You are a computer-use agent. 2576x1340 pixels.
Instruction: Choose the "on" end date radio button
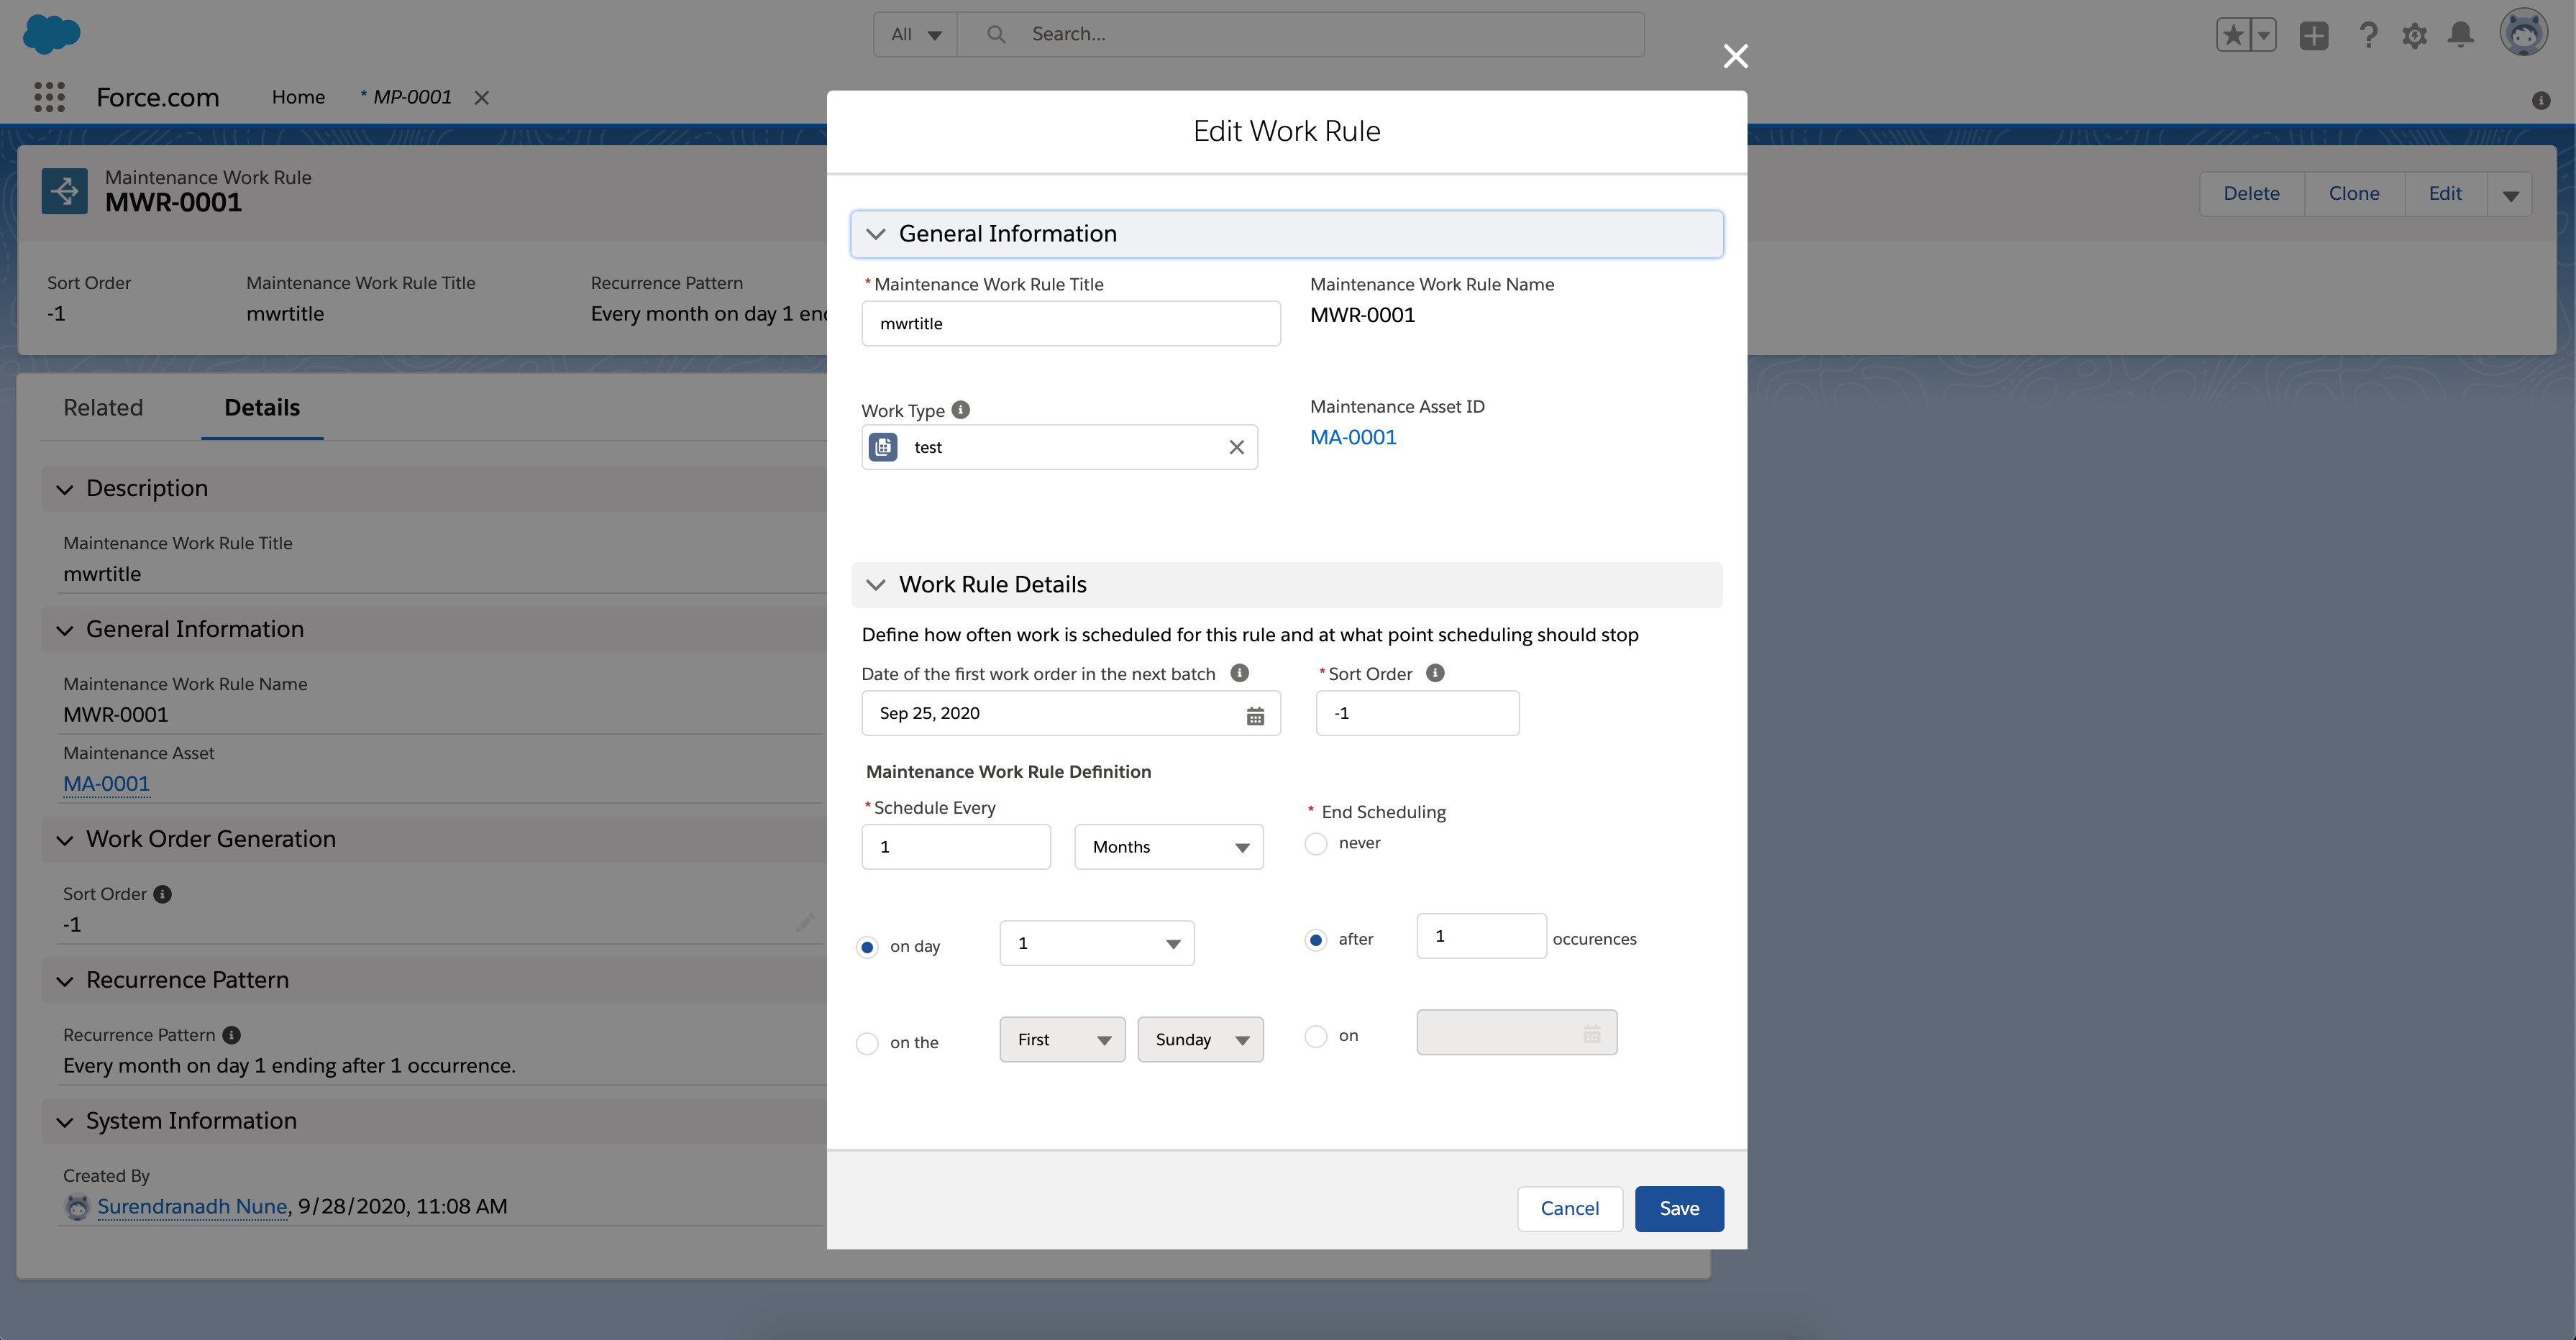click(x=1316, y=1036)
